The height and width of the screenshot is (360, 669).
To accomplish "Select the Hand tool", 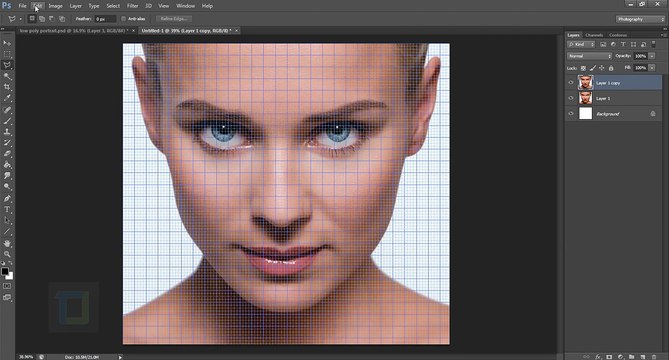I will 7,244.
